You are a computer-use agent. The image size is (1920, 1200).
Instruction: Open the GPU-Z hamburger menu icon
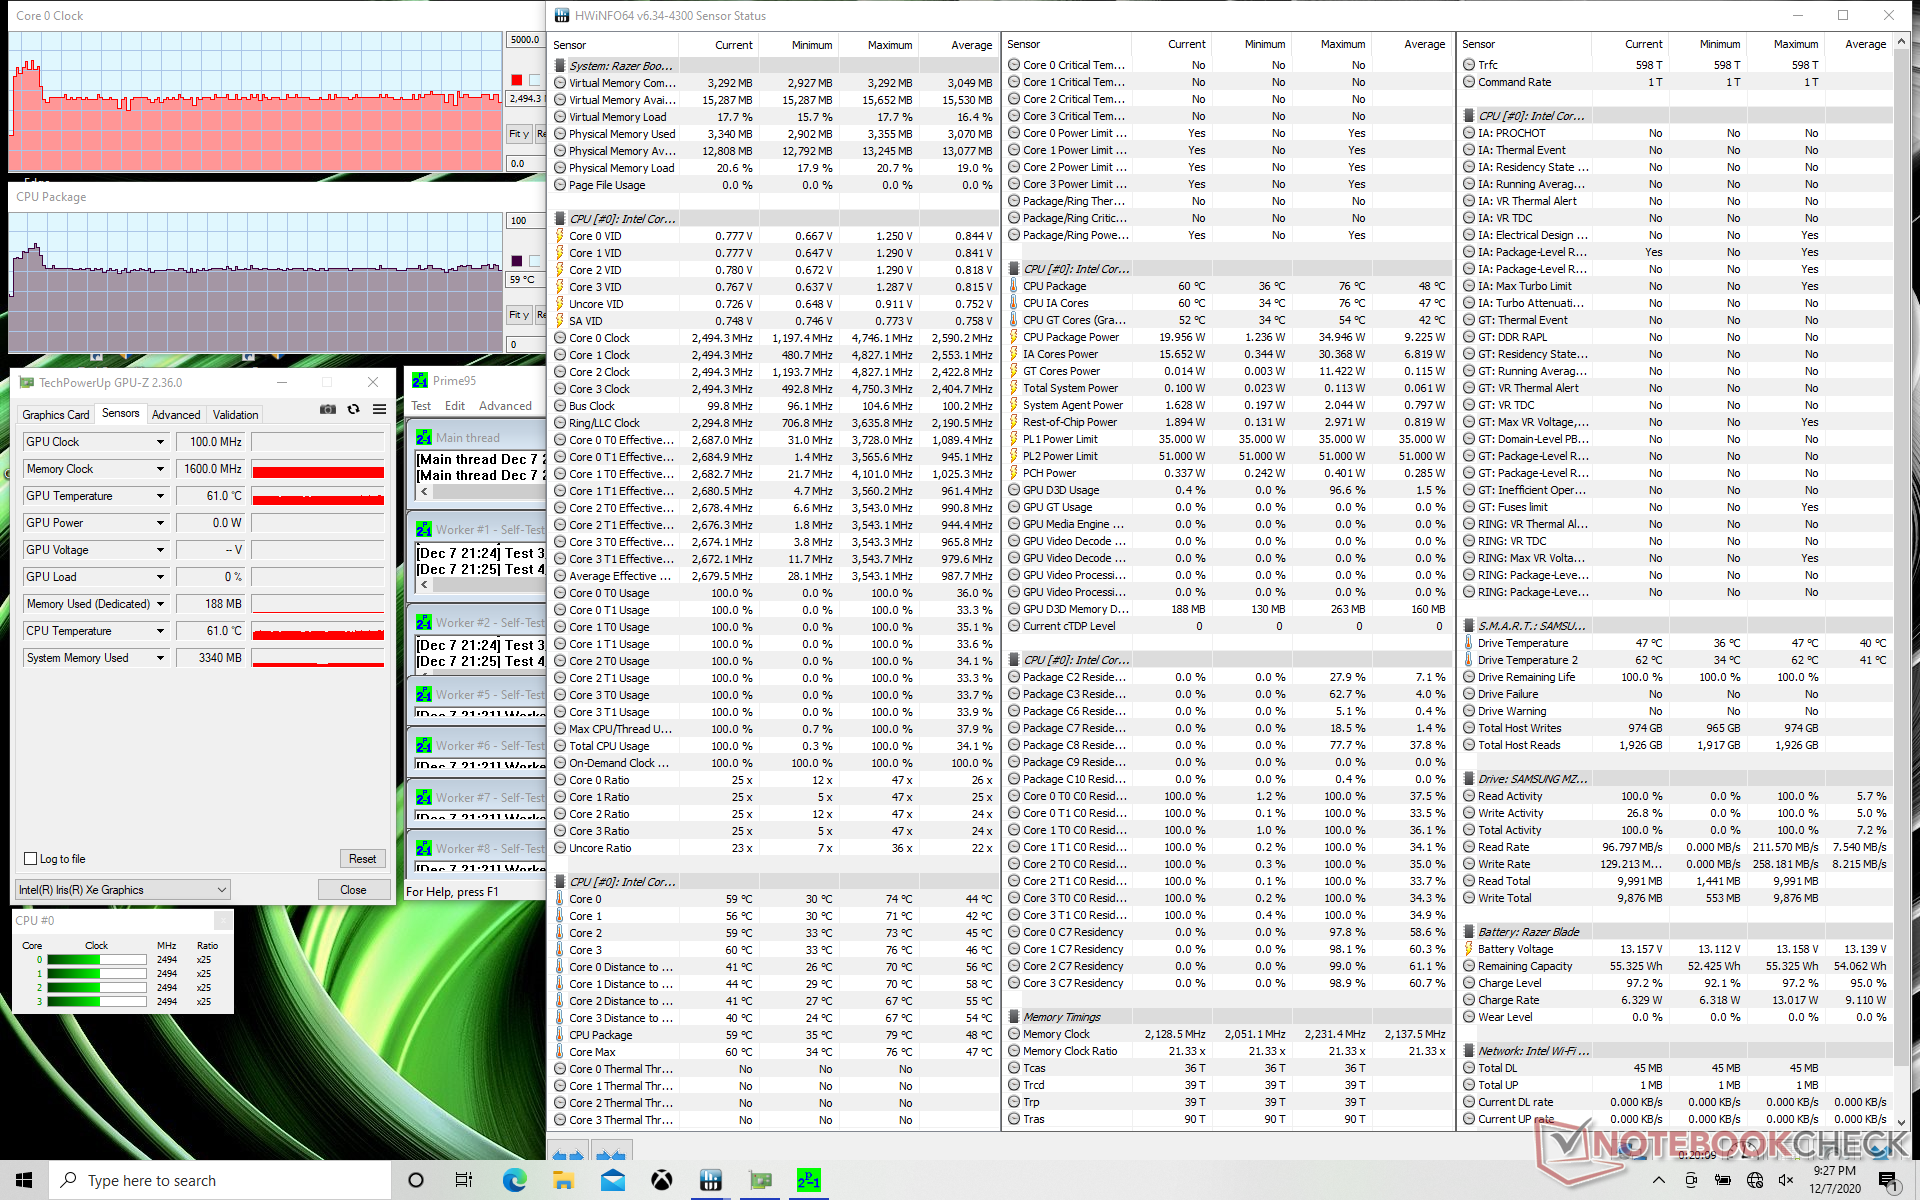380,410
